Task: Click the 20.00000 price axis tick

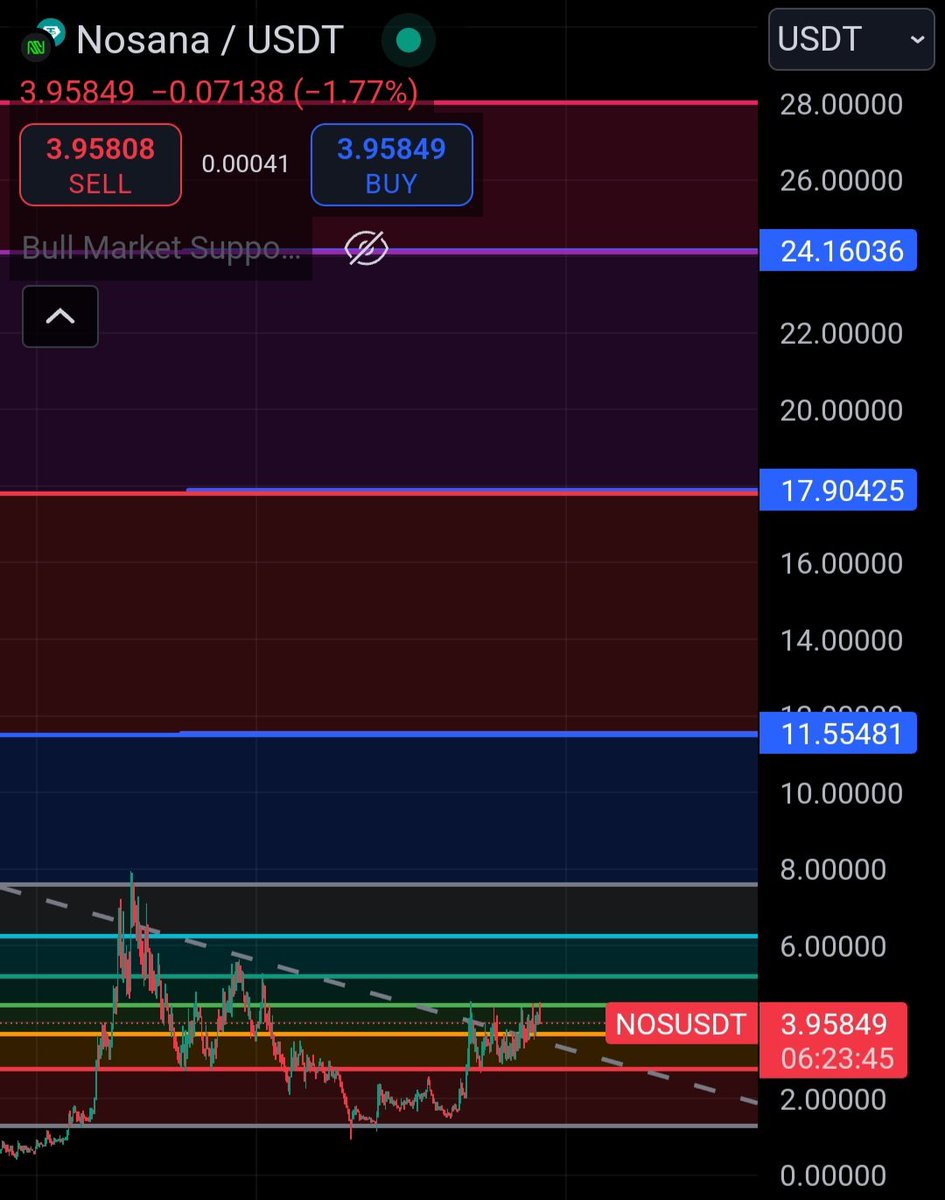Action: [x=841, y=410]
